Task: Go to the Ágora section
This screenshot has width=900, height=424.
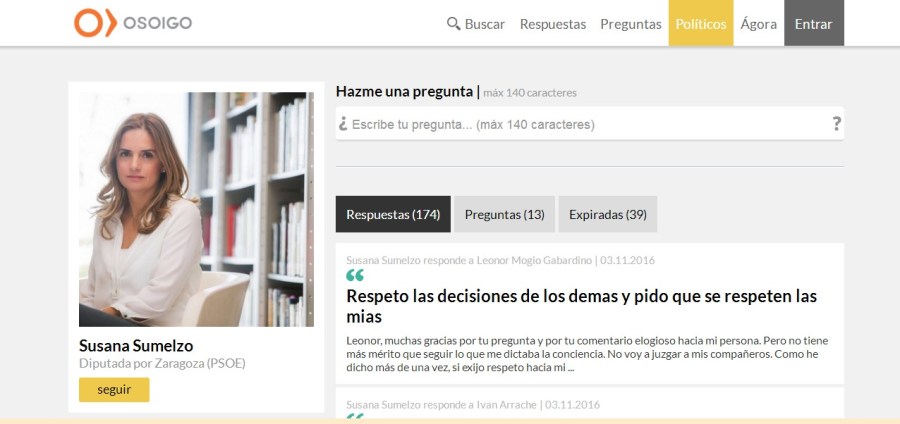Action: tap(758, 24)
